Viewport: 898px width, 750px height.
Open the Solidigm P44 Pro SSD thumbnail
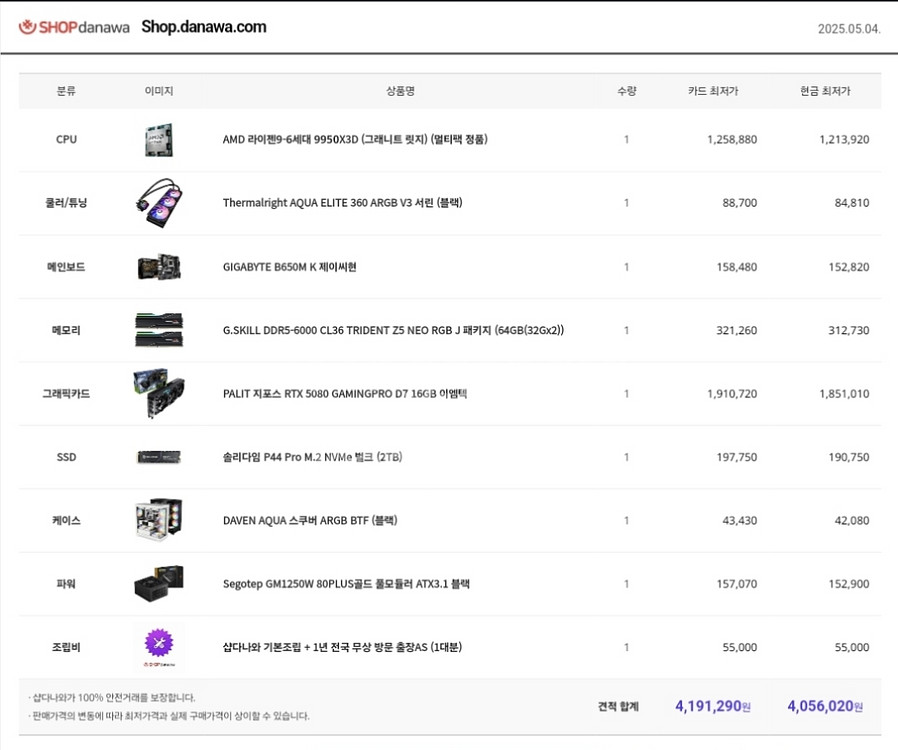tap(159, 457)
